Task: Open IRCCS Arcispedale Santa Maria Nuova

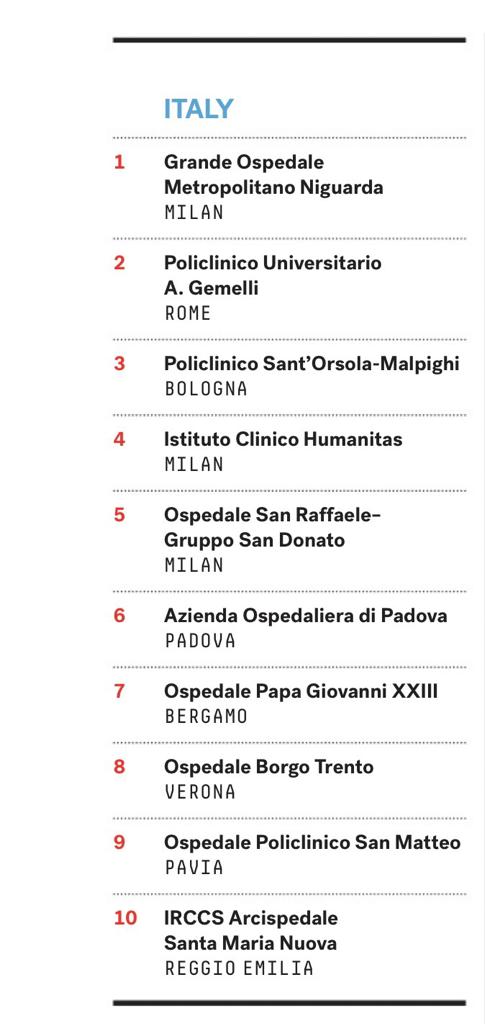Action: pyautogui.click(x=251, y=931)
